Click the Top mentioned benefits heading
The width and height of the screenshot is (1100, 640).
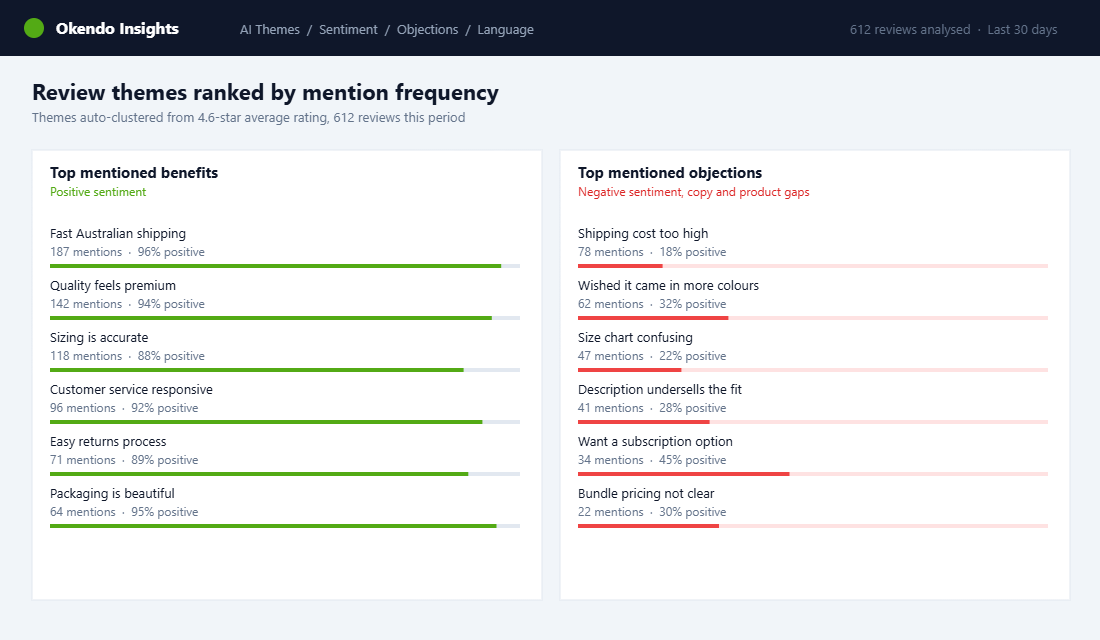[x=134, y=173]
